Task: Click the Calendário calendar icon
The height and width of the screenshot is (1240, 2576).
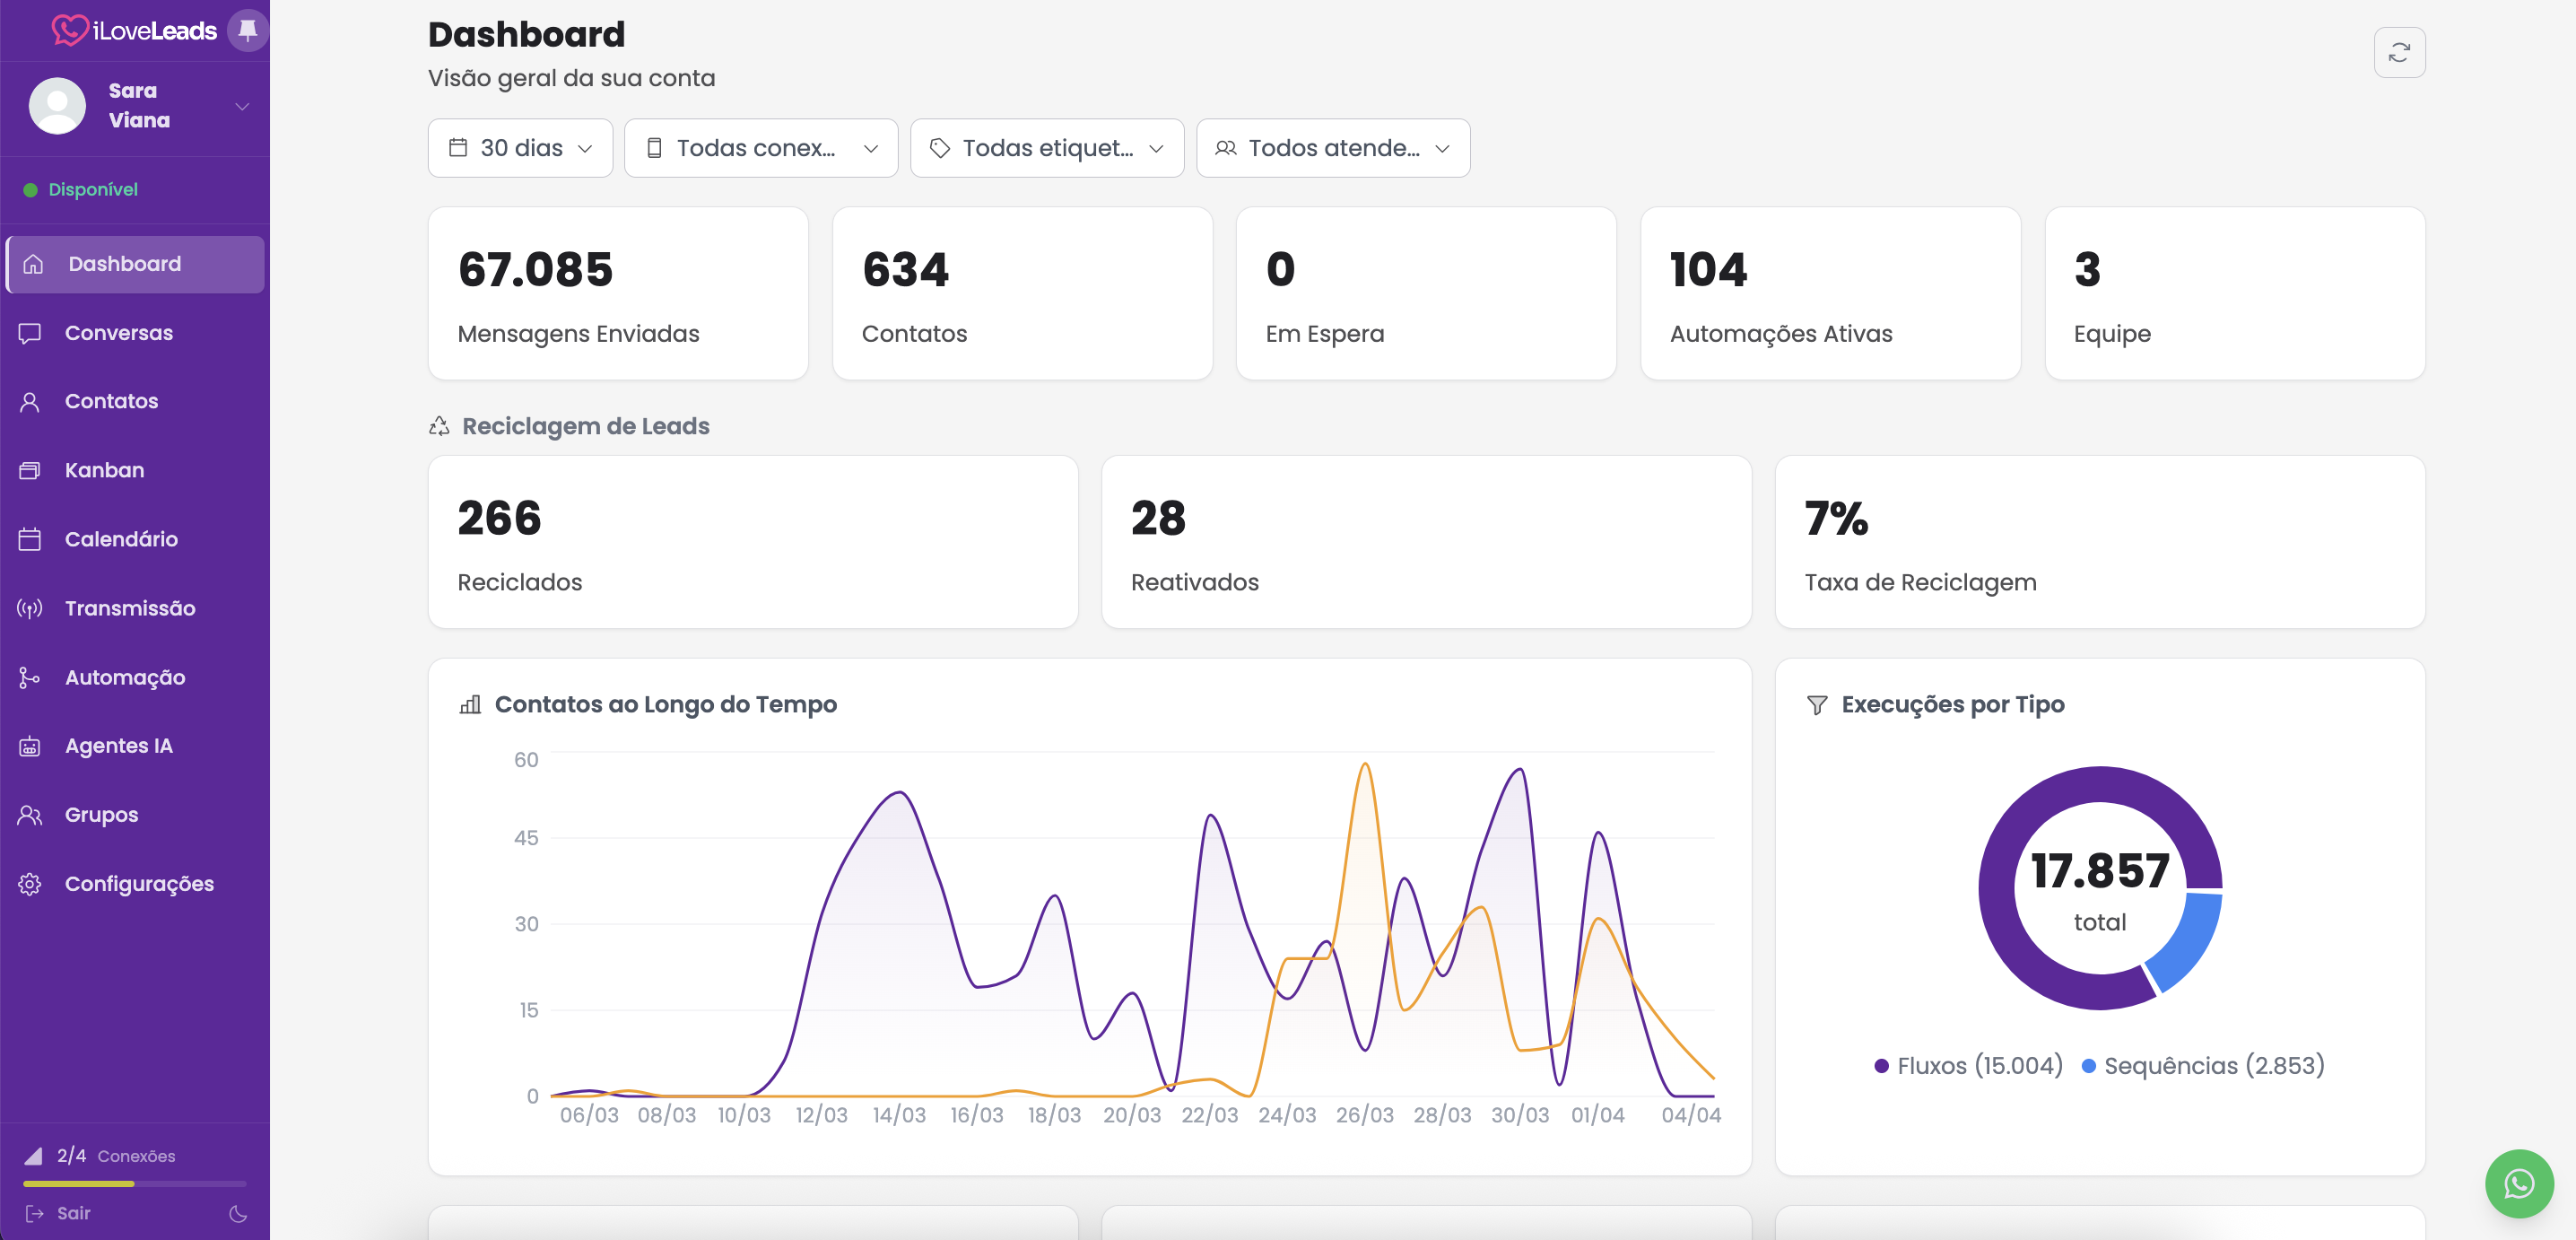Action: click(x=30, y=539)
